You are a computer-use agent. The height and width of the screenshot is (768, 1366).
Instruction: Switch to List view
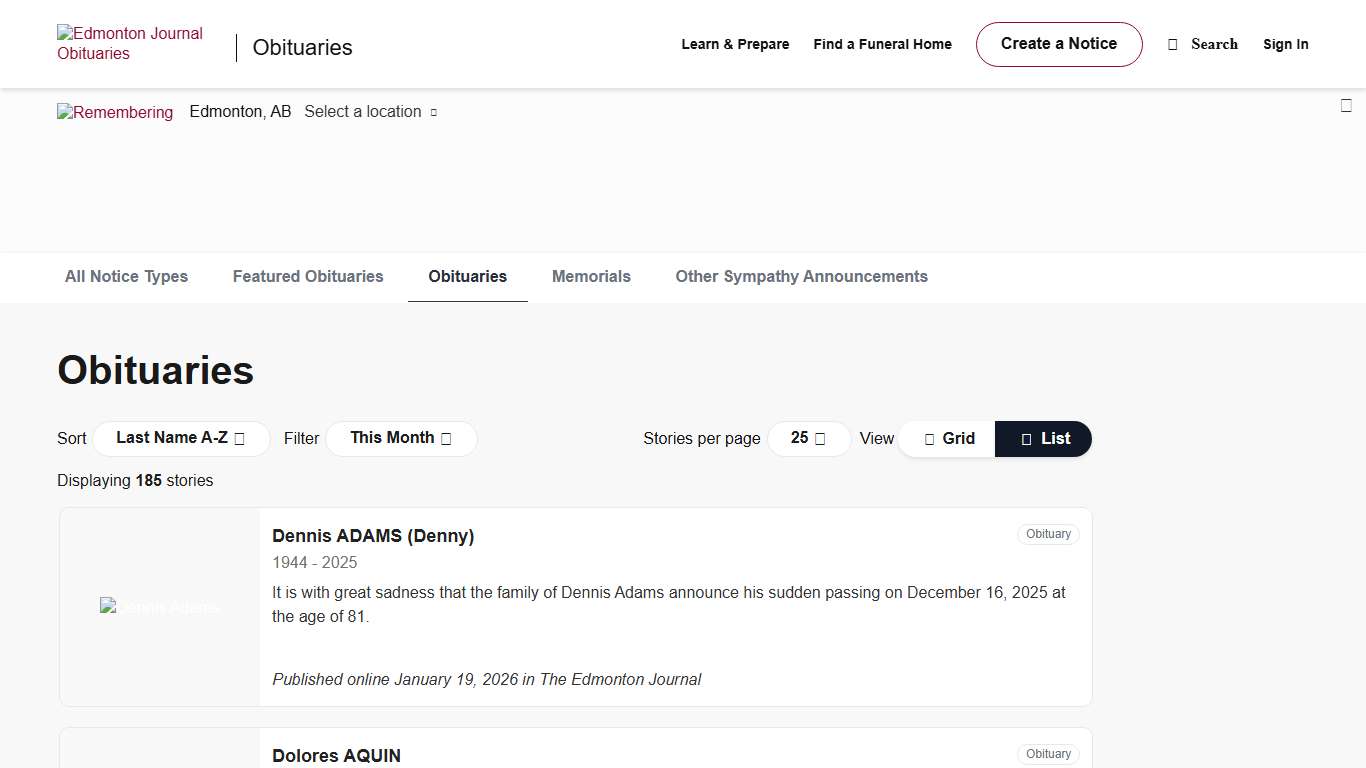pos(1044,439)
